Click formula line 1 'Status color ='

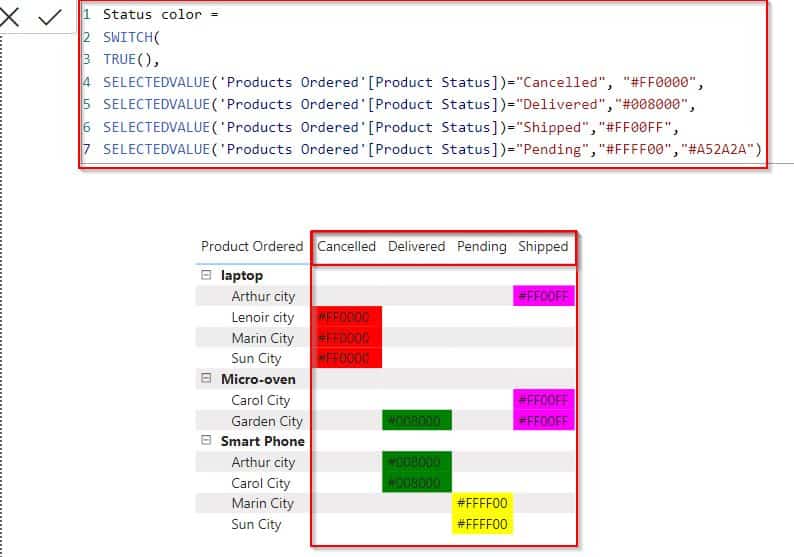click(x=161, y=14)
